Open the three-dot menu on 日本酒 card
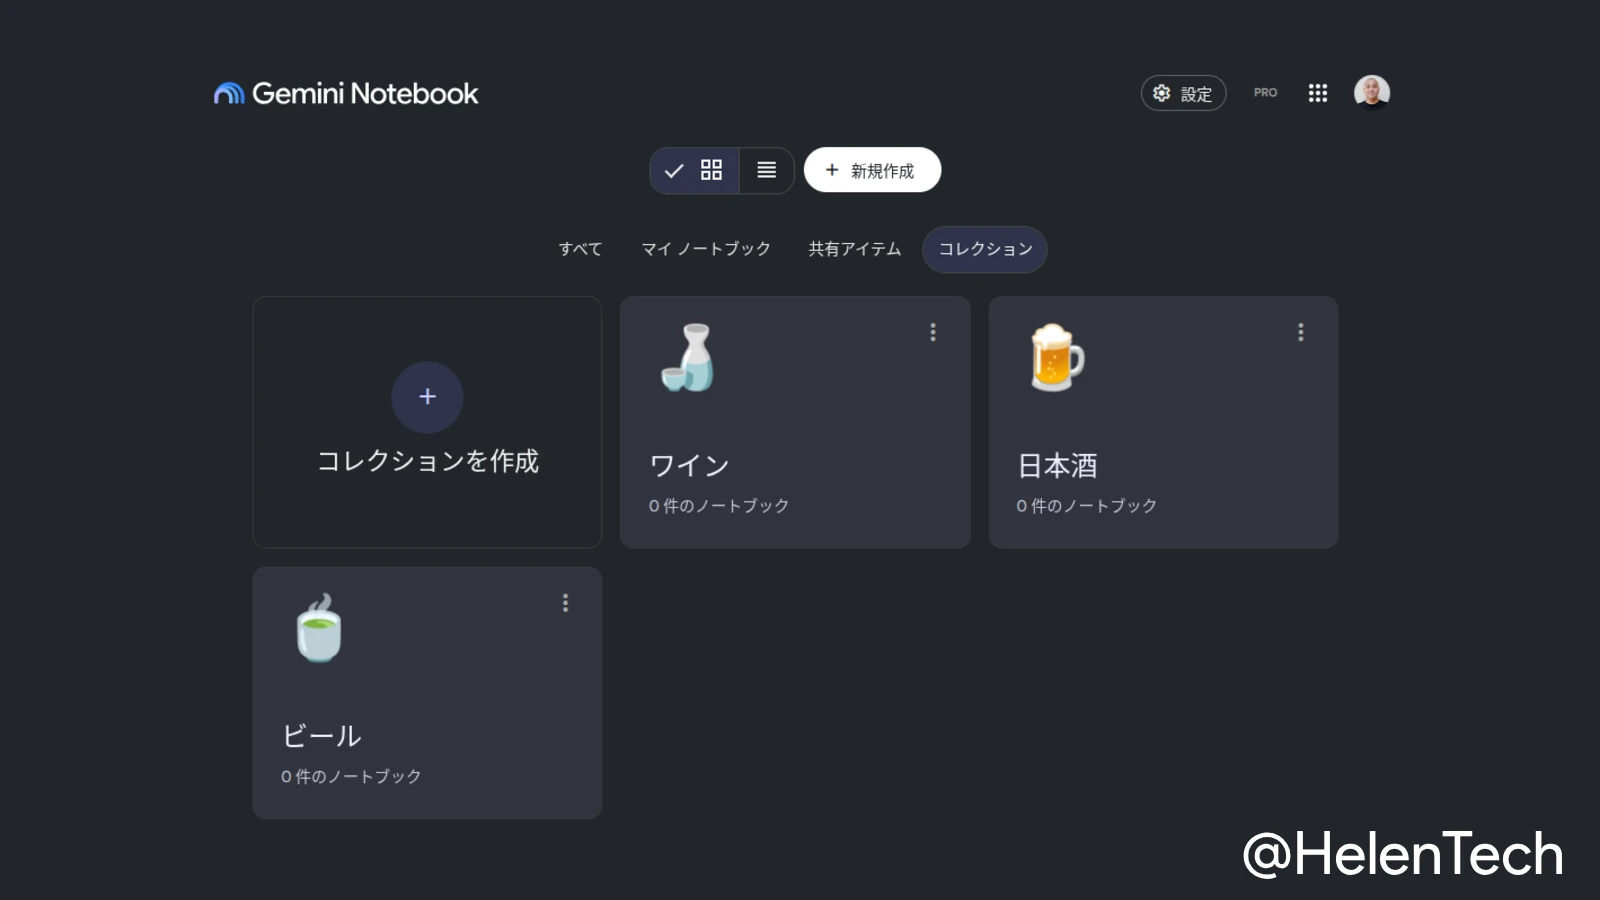The width and height of the screenshot is (1600, 900). [1301, 332]
